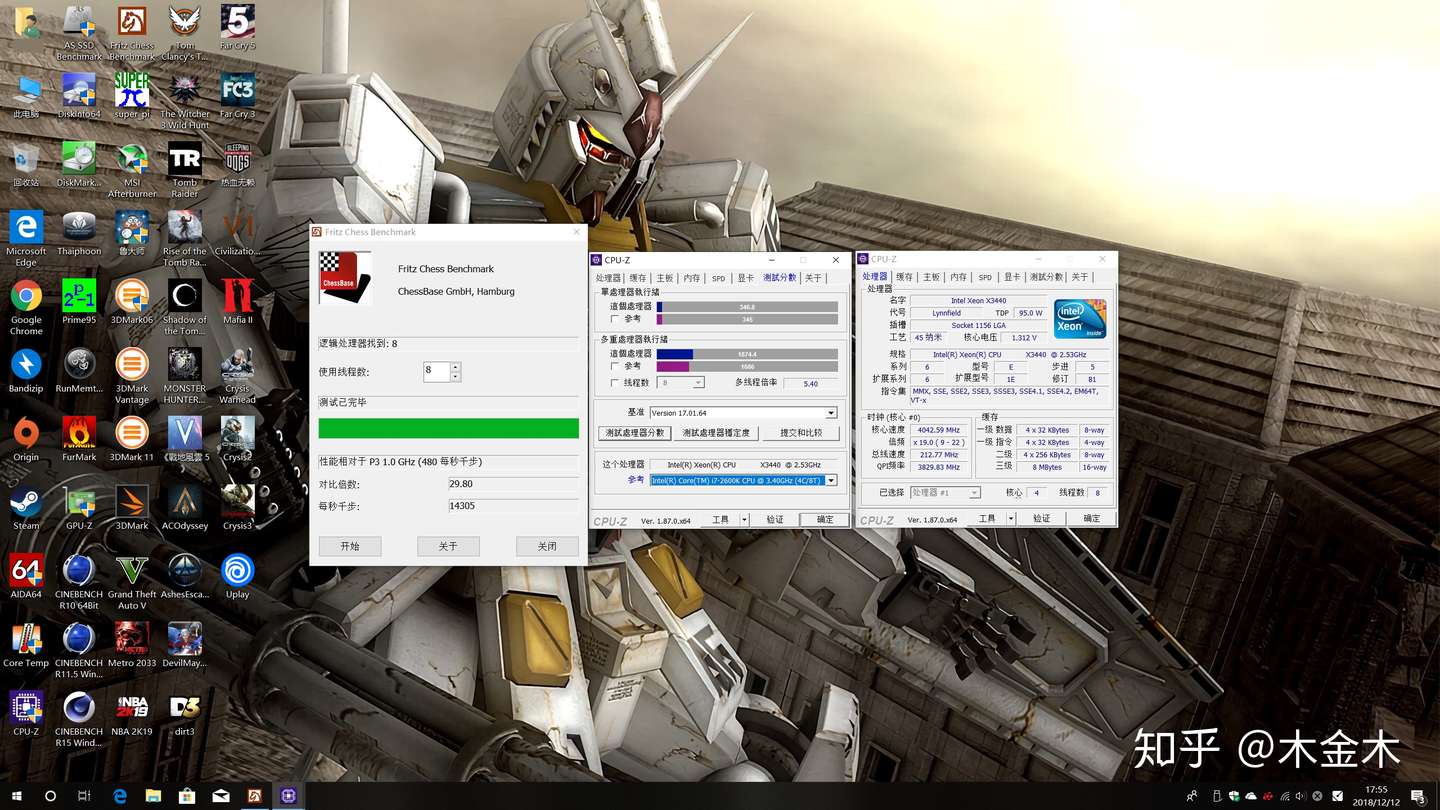Select the NBA 2K19 desktop icon
1440x810 pixels.
pos(132,714)
